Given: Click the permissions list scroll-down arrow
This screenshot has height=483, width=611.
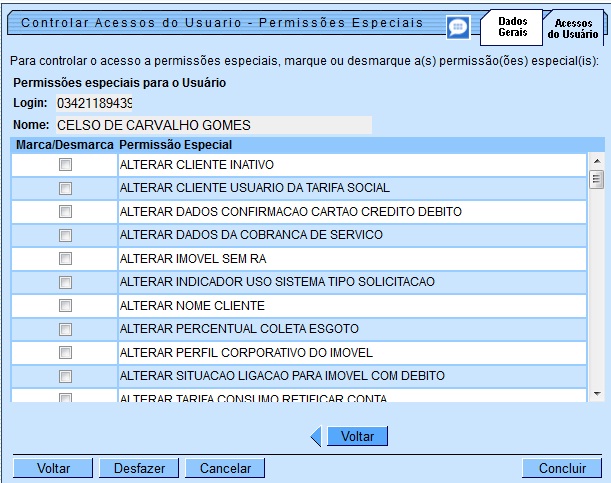Looking at the screenshot, I should point(597,394).
